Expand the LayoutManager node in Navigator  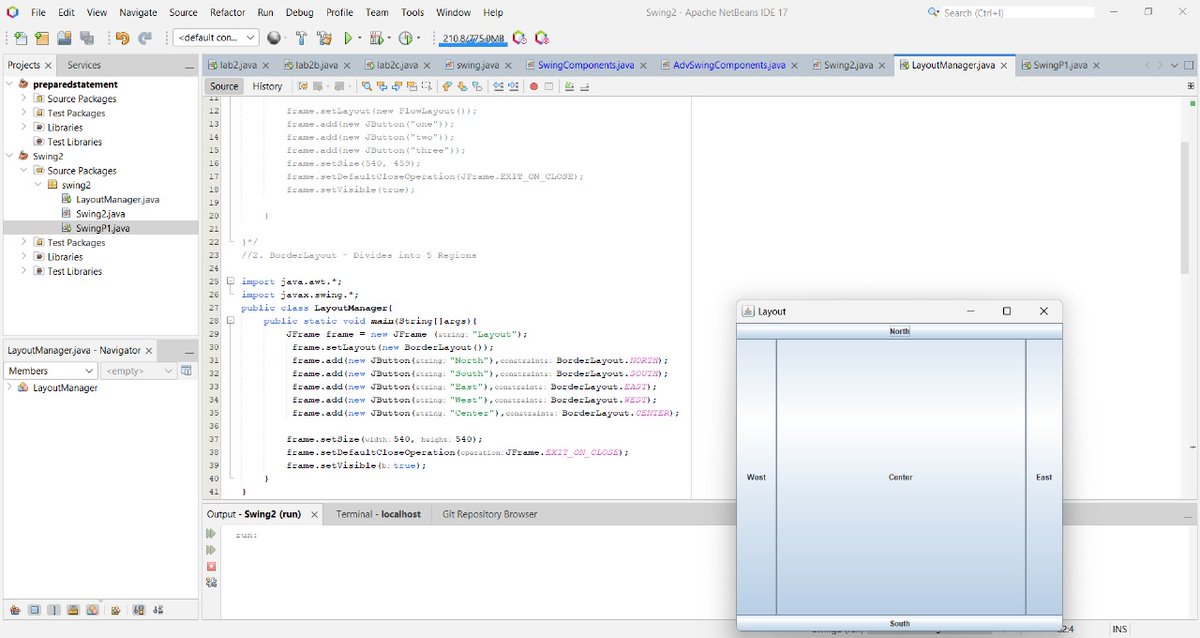click(x=10, y=387)
